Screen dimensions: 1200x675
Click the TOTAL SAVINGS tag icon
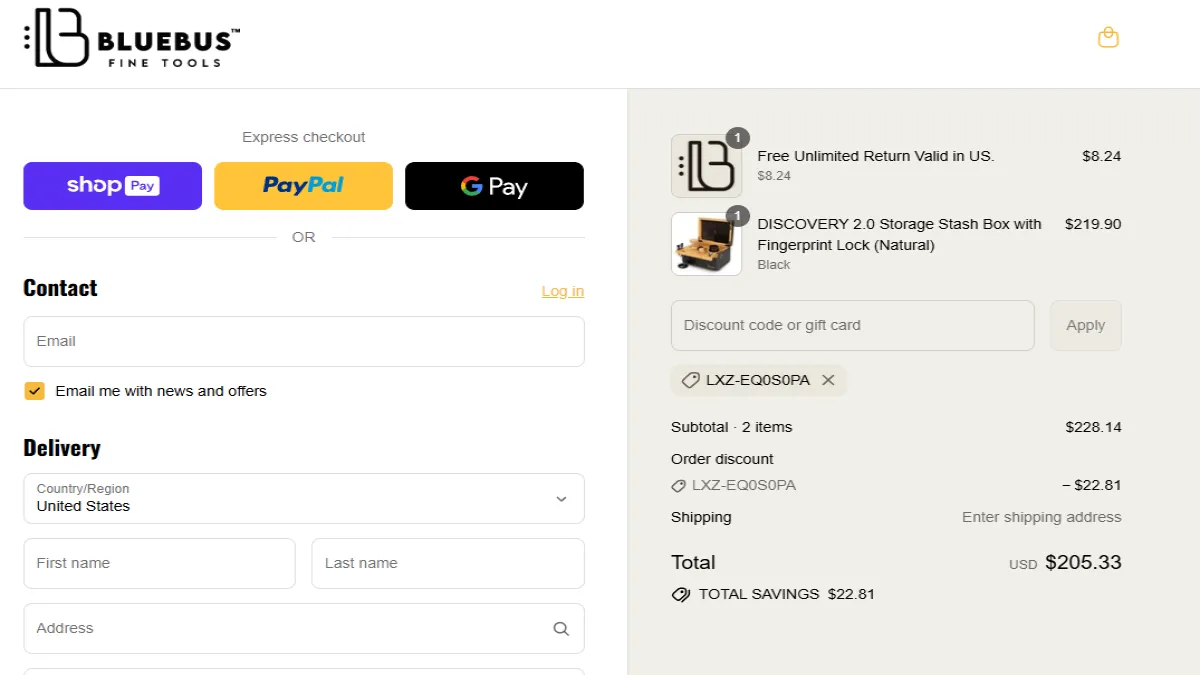[x=681, y=594]
